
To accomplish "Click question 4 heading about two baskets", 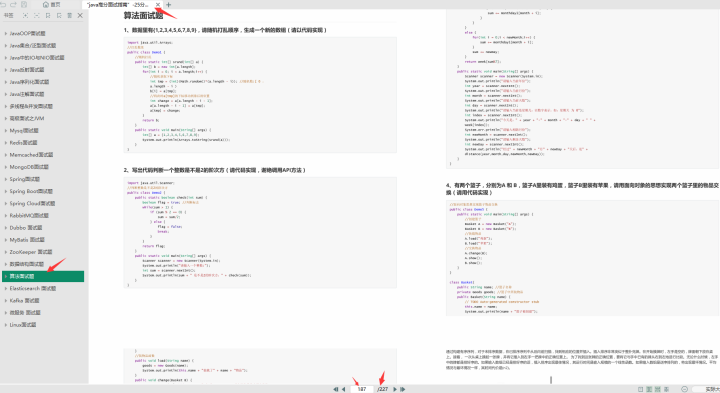I will pyautogui.click(x=582, y=189).
